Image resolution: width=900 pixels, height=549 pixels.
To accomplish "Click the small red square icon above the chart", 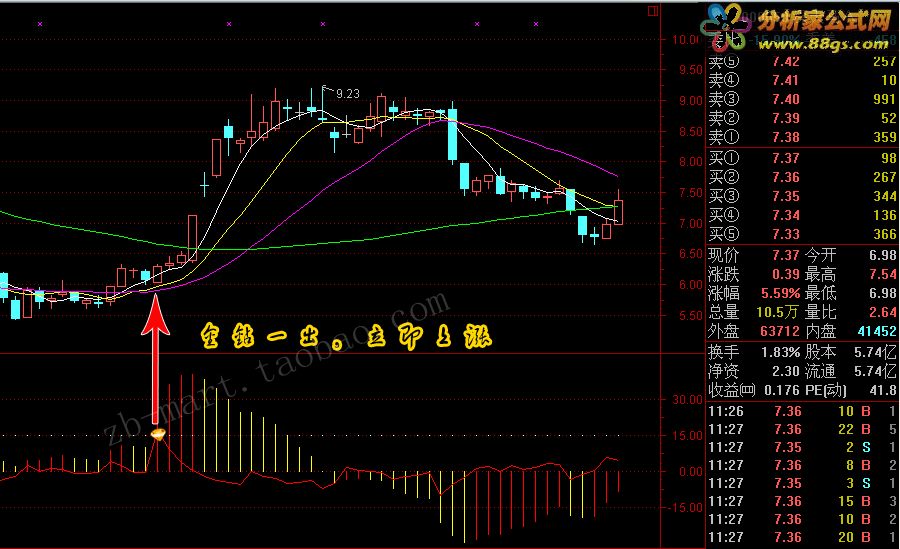I will click(x=653, y=11).
